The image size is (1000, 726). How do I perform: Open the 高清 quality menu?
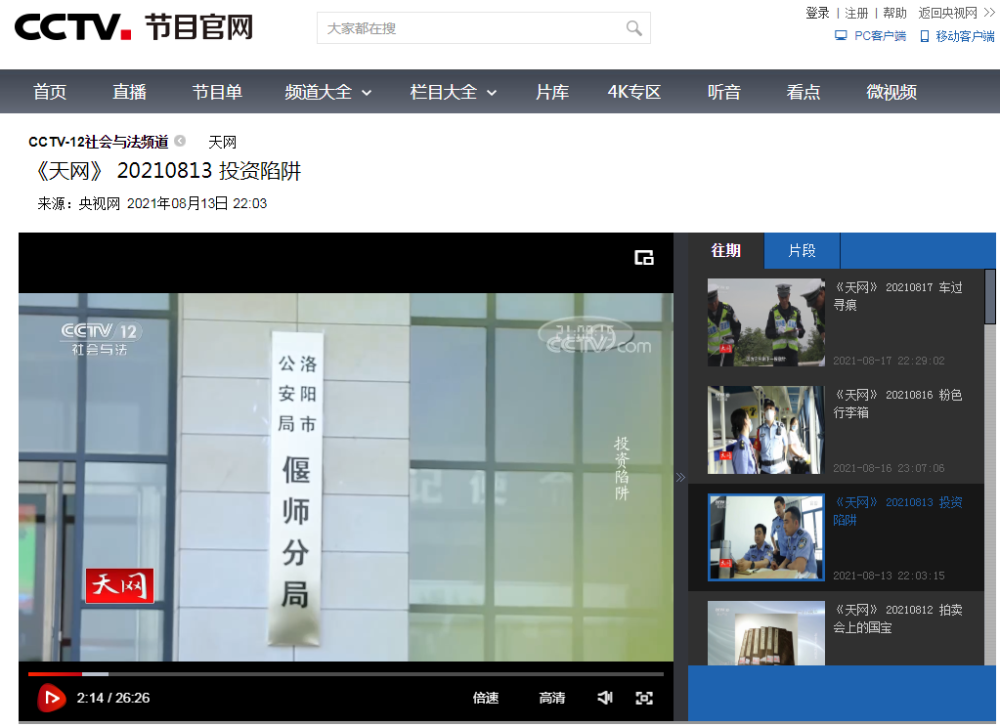coord(552,698)
